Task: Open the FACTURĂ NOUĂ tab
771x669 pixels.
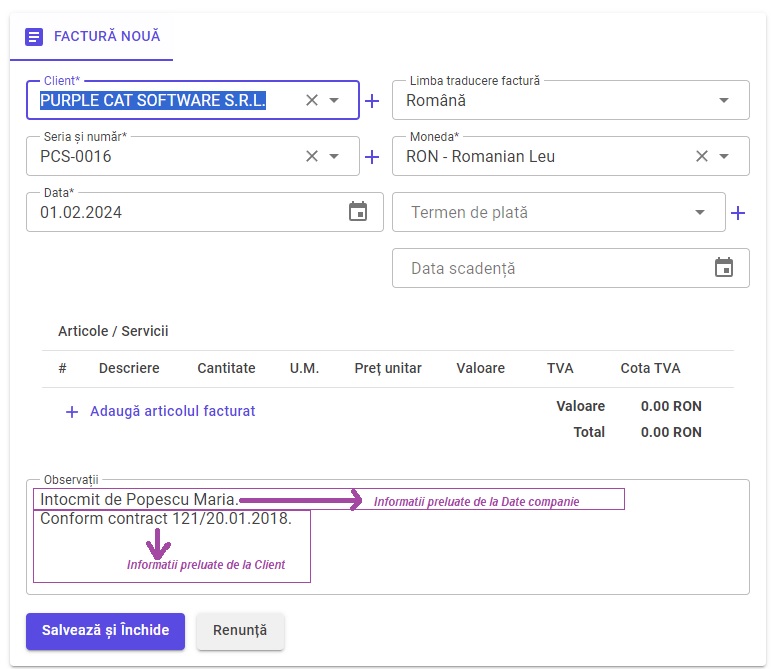Action: (91, 37)
